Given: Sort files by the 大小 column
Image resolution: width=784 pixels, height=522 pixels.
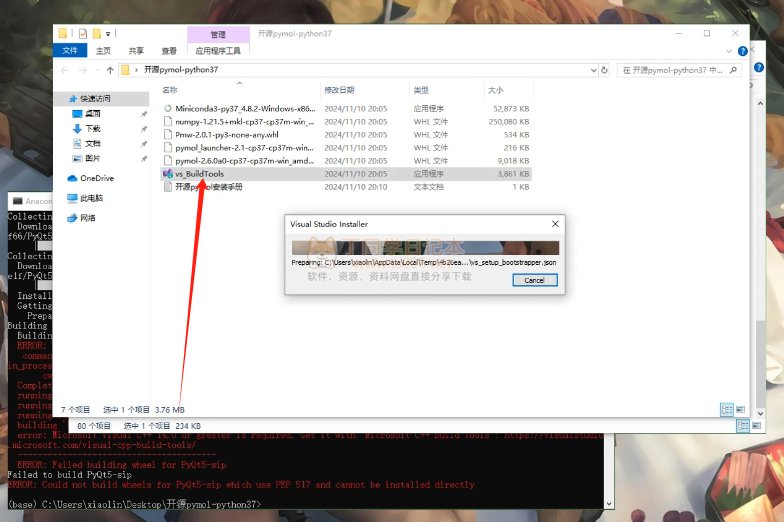Looking at the screenshot, I should (496, 90).
